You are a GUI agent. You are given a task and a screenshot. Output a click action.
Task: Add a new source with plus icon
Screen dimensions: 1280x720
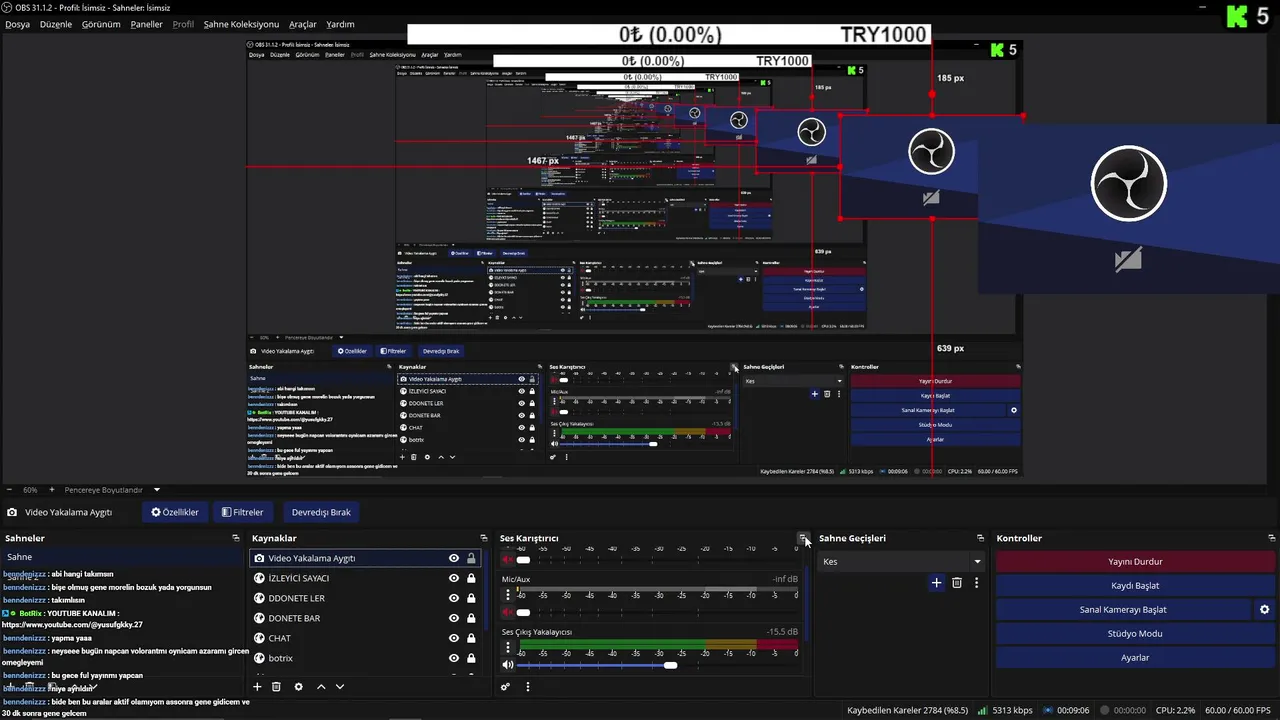pos(257,687)
